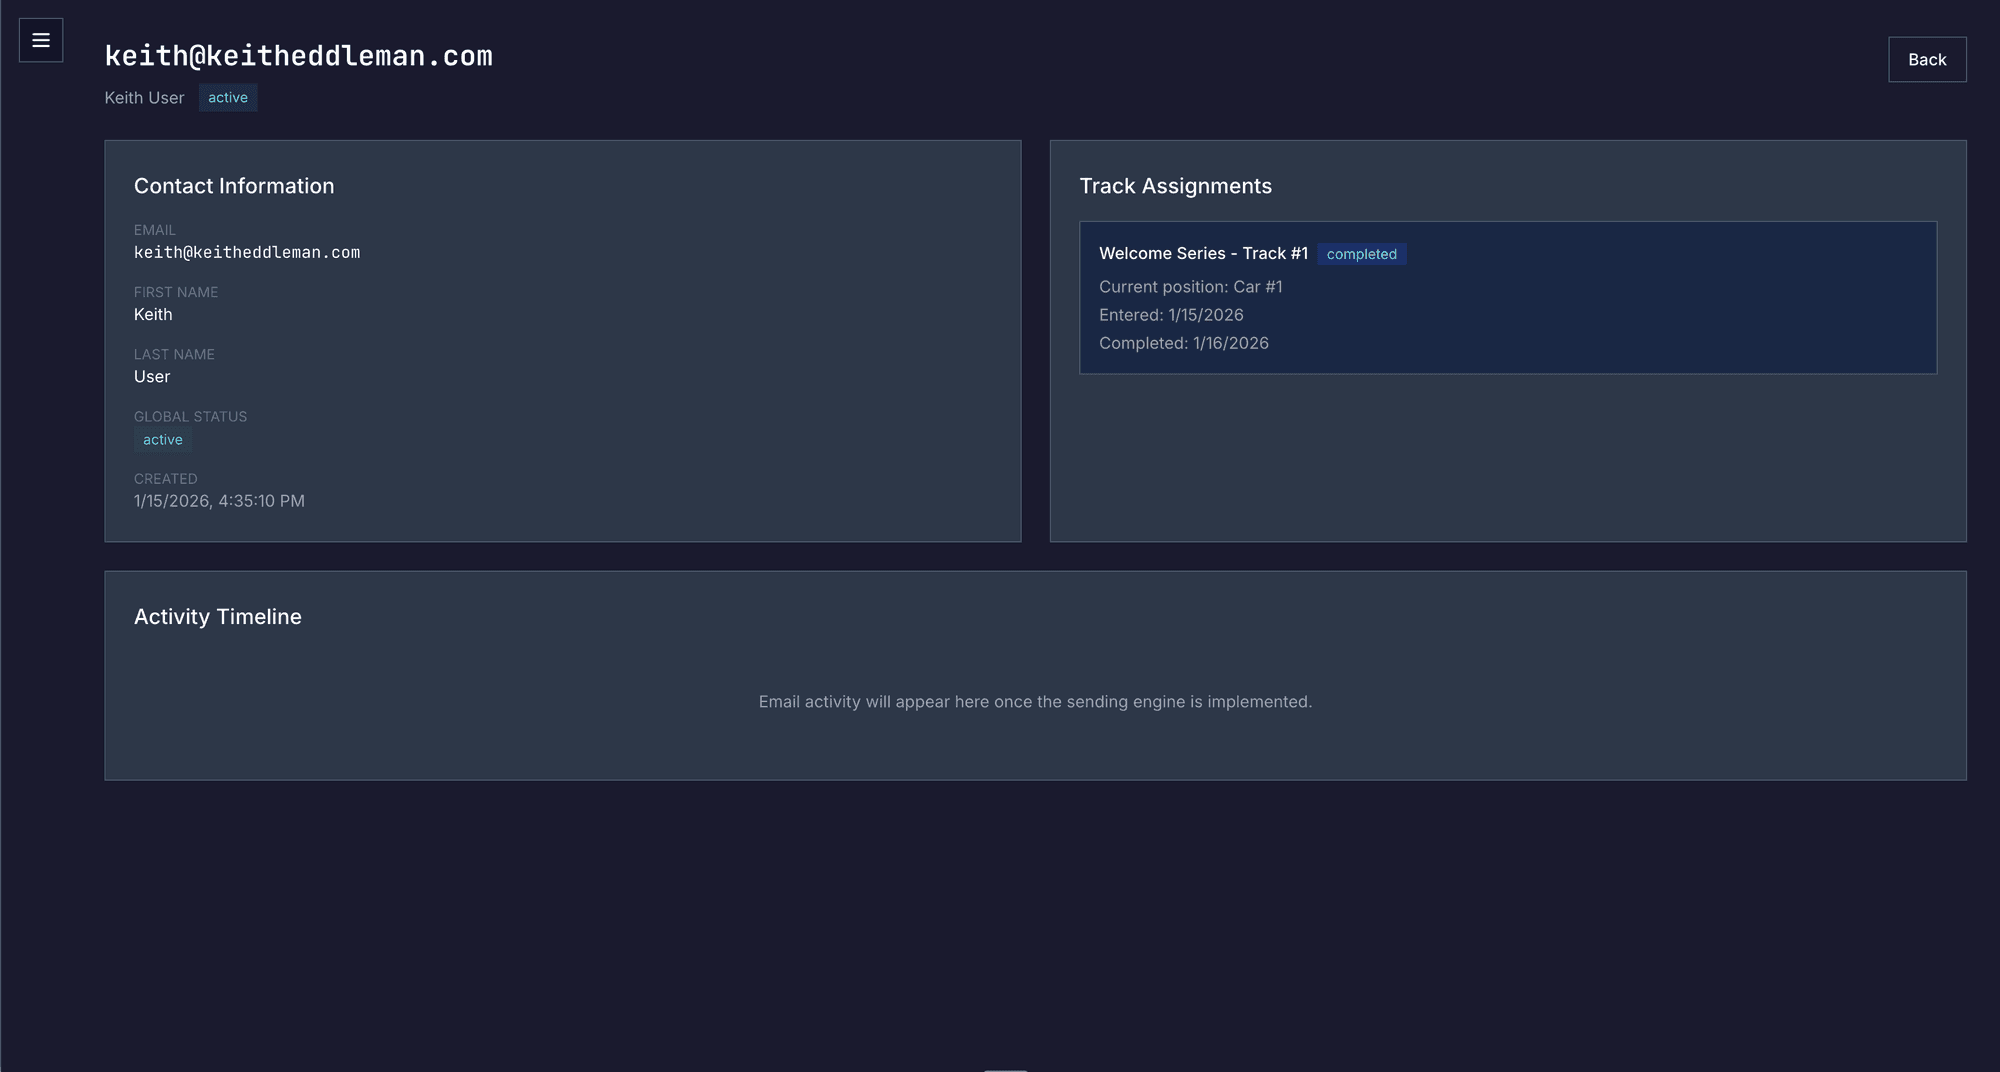Open the hamburger sidebar menu
Viewport: 2000px width, 1072px height.
click(x=41, y=40)
